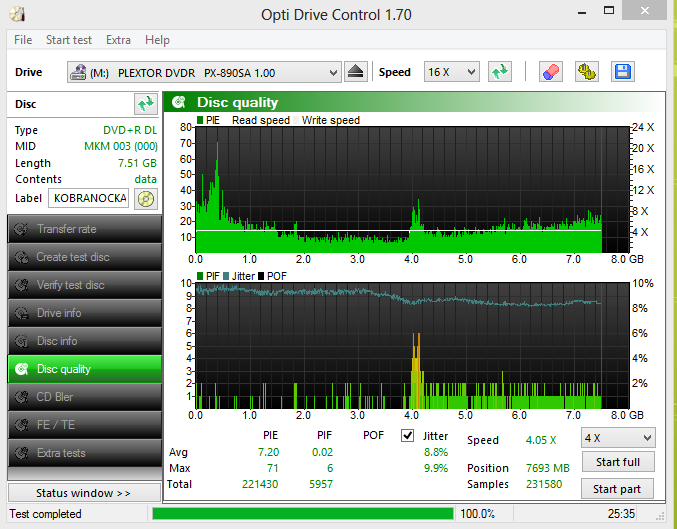Toggle the Jitter checkbox
This screenshot has width=677, height=529.
point(407,435)
